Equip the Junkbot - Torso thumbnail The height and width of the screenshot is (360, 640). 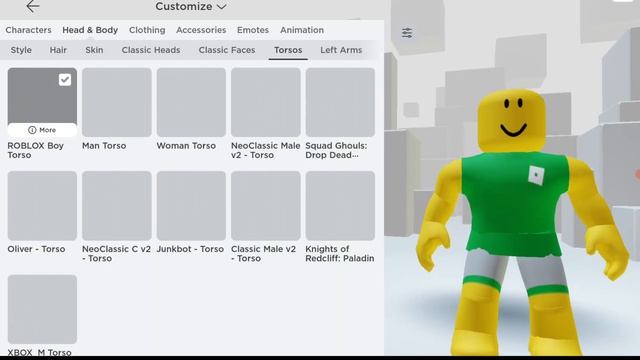tap(191, 206)
